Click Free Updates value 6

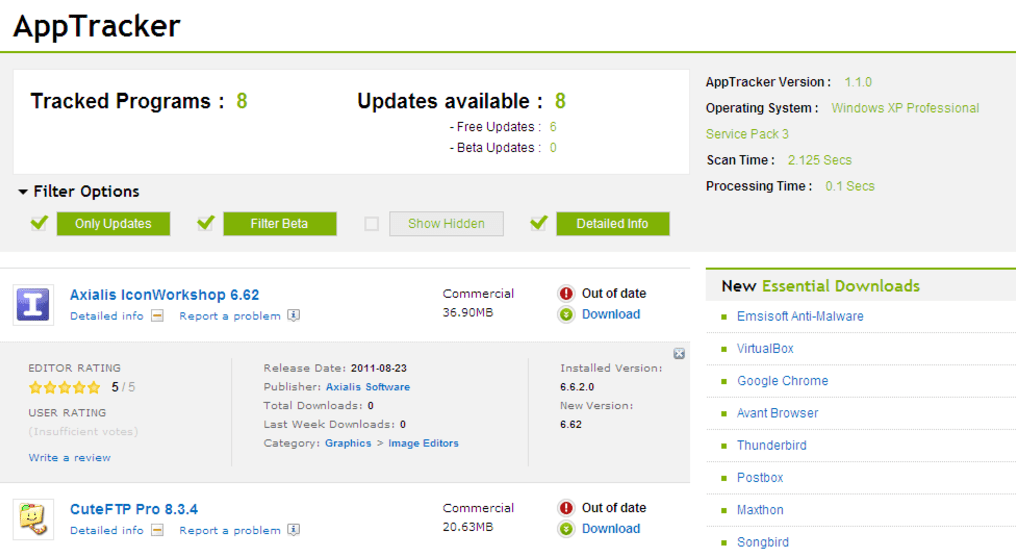[x=553, y=127]
